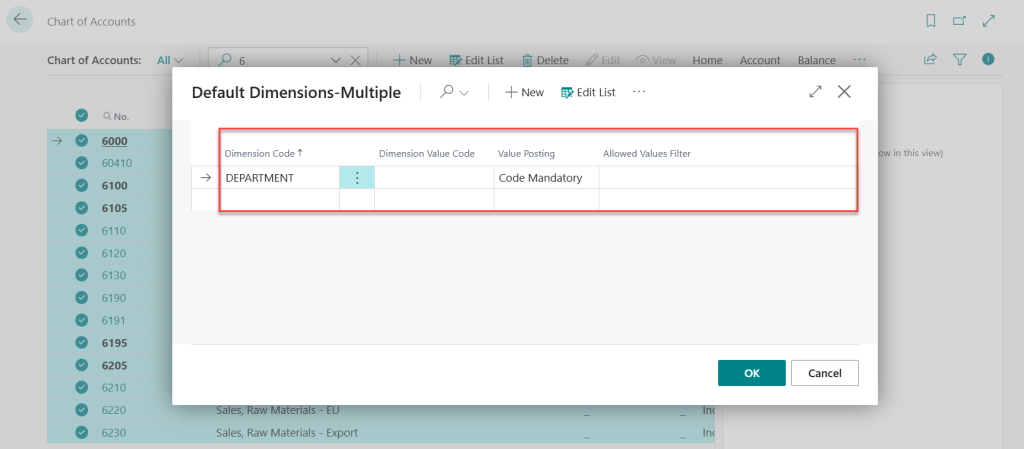The width and height of the screenshot is (1024, 449).
Task: Open account number 6195
Action: coord(114,343)
